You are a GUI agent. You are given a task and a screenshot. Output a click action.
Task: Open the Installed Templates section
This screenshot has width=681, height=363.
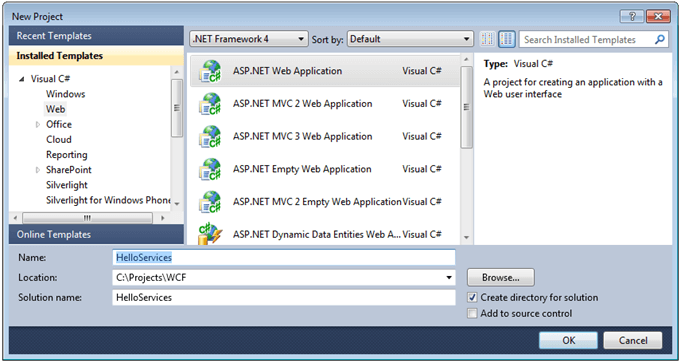point(96,56)
